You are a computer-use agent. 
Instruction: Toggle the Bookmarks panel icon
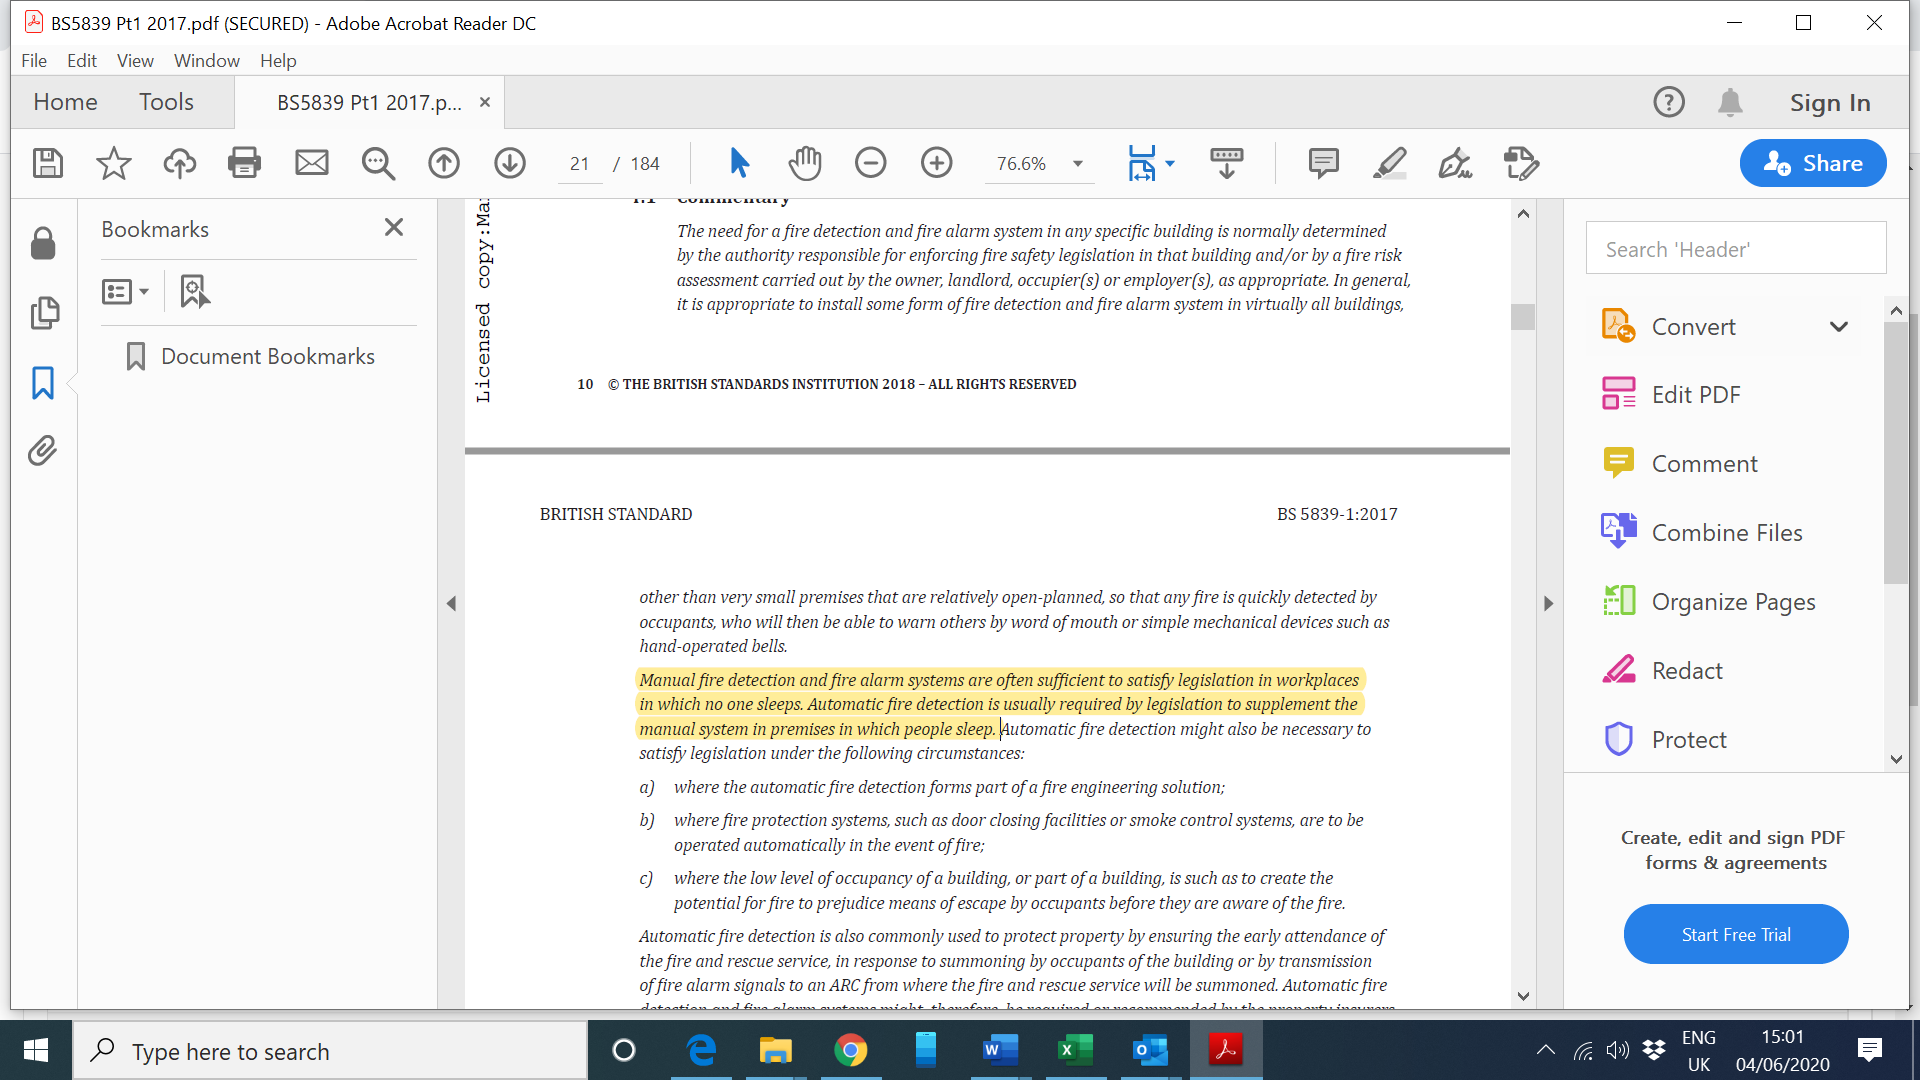(x=43, y=383)
